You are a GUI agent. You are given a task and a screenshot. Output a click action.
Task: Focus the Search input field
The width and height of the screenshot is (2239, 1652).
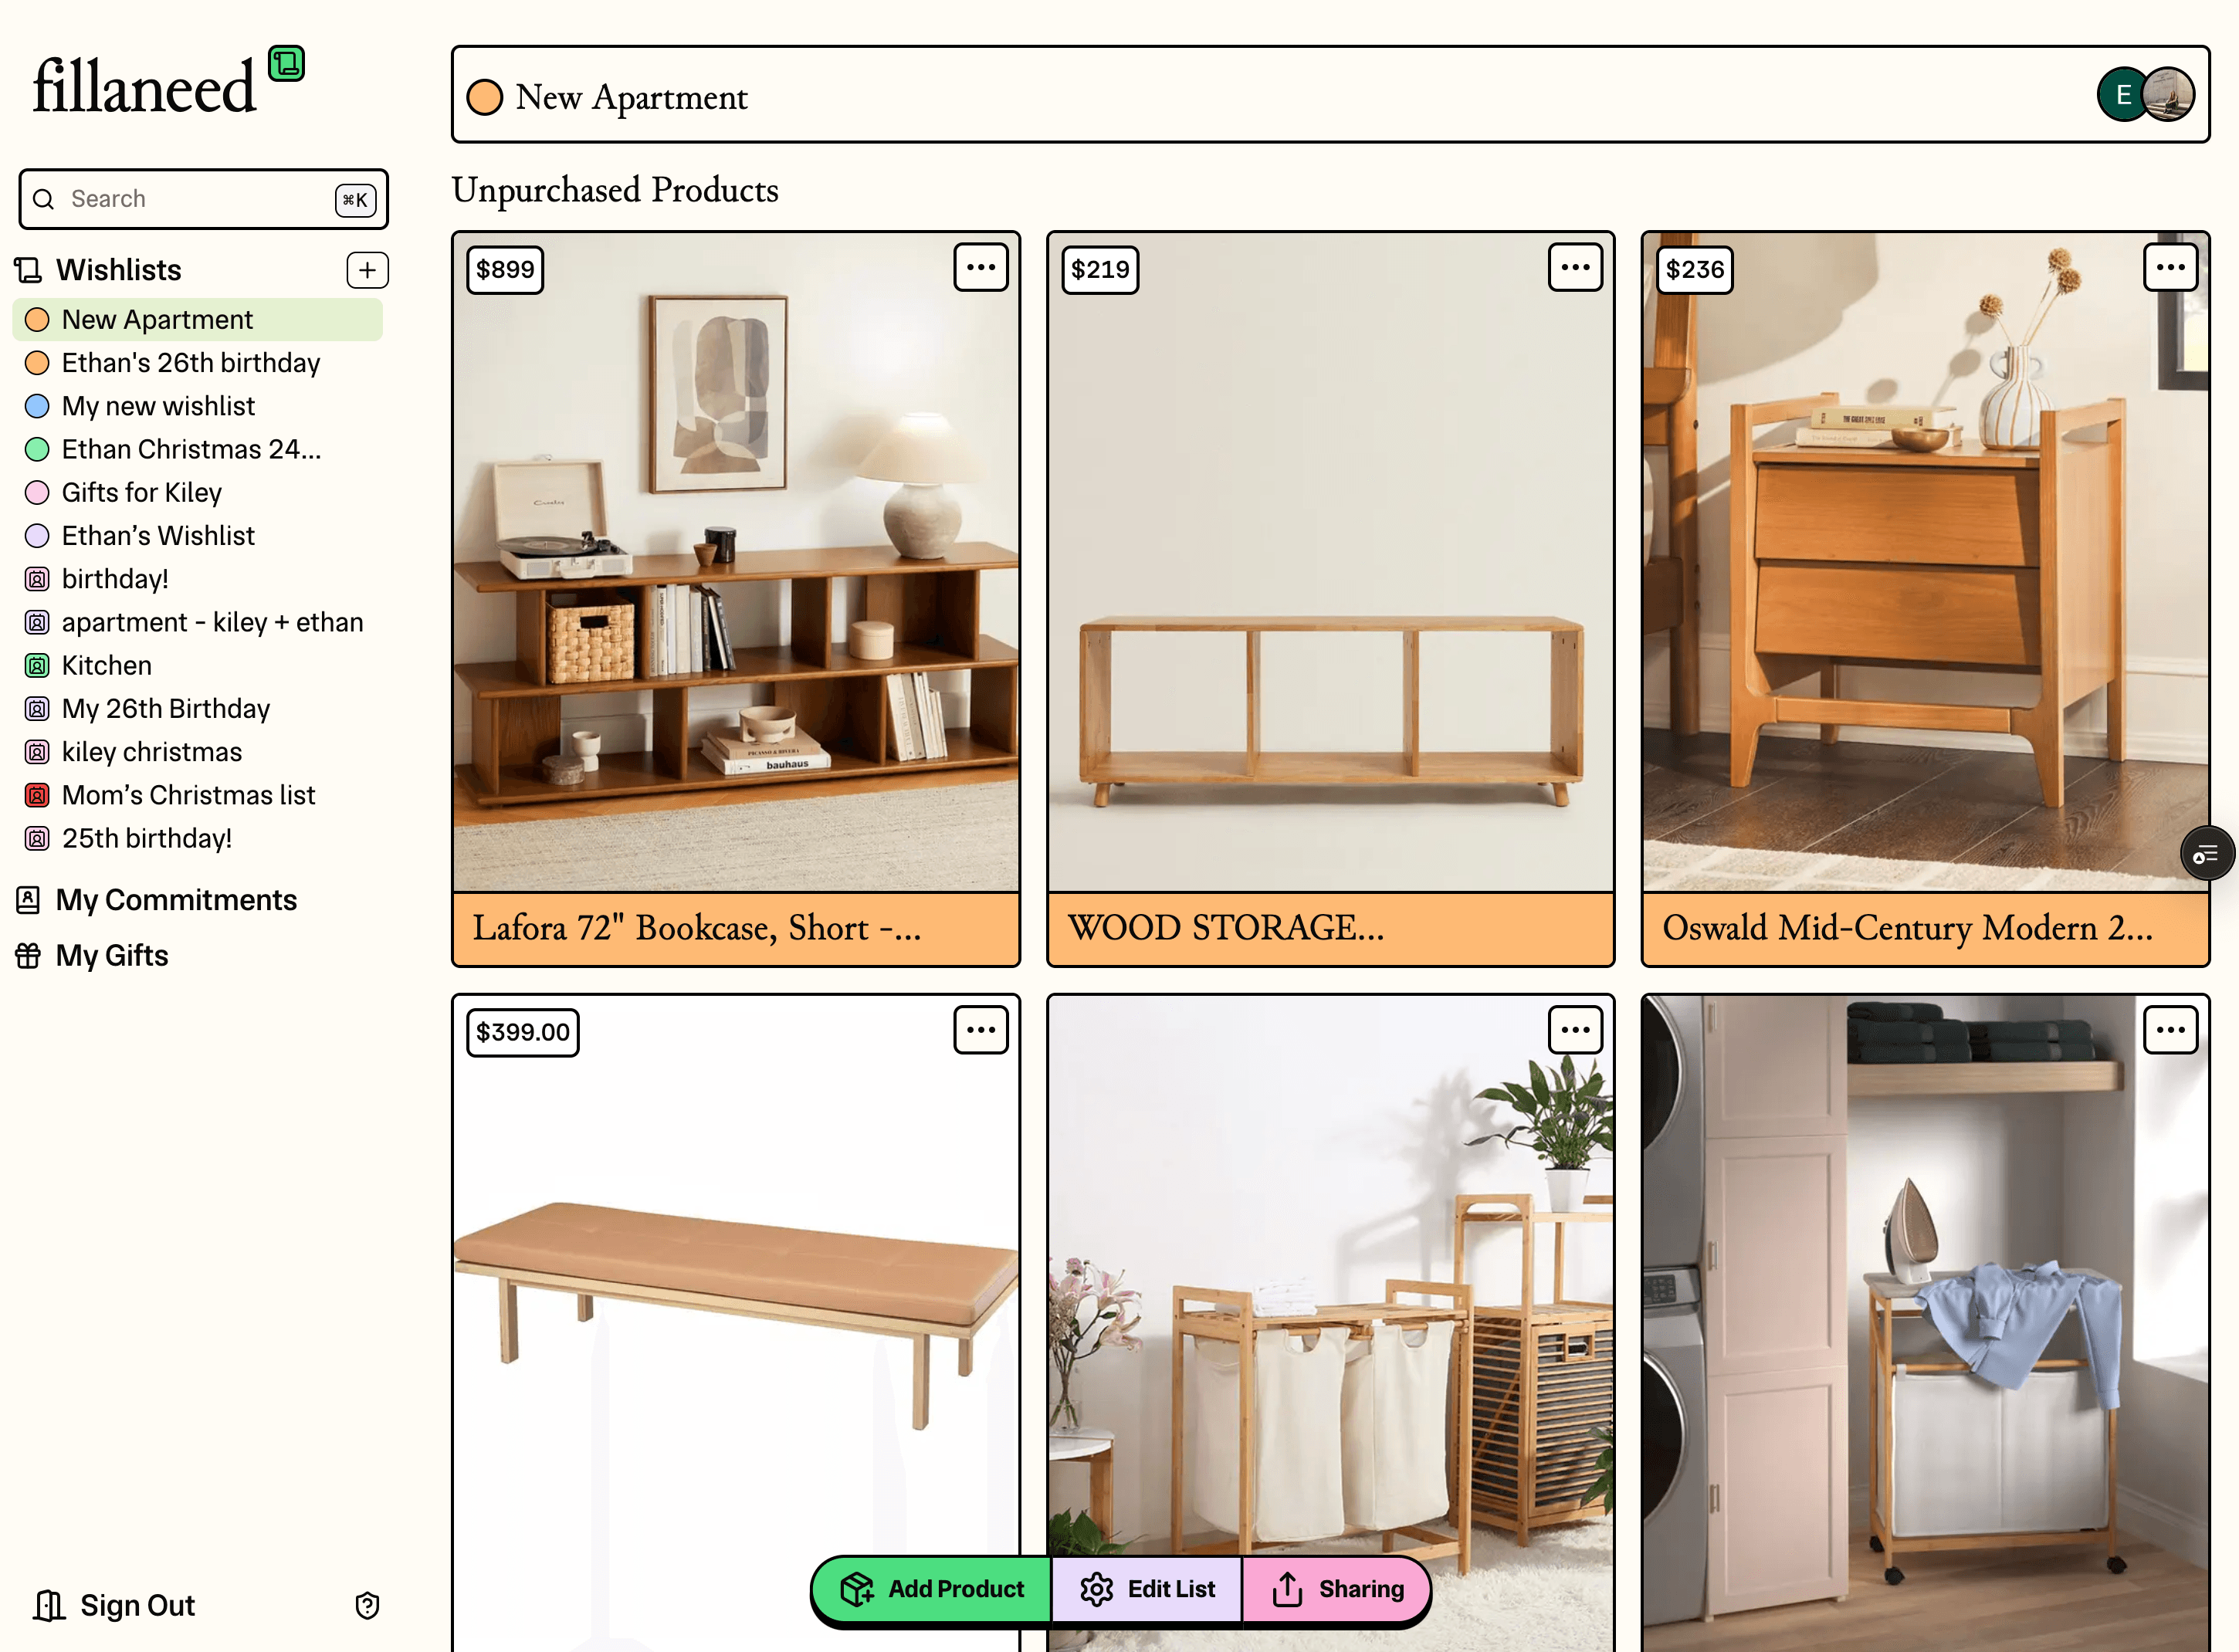[203, 199]
